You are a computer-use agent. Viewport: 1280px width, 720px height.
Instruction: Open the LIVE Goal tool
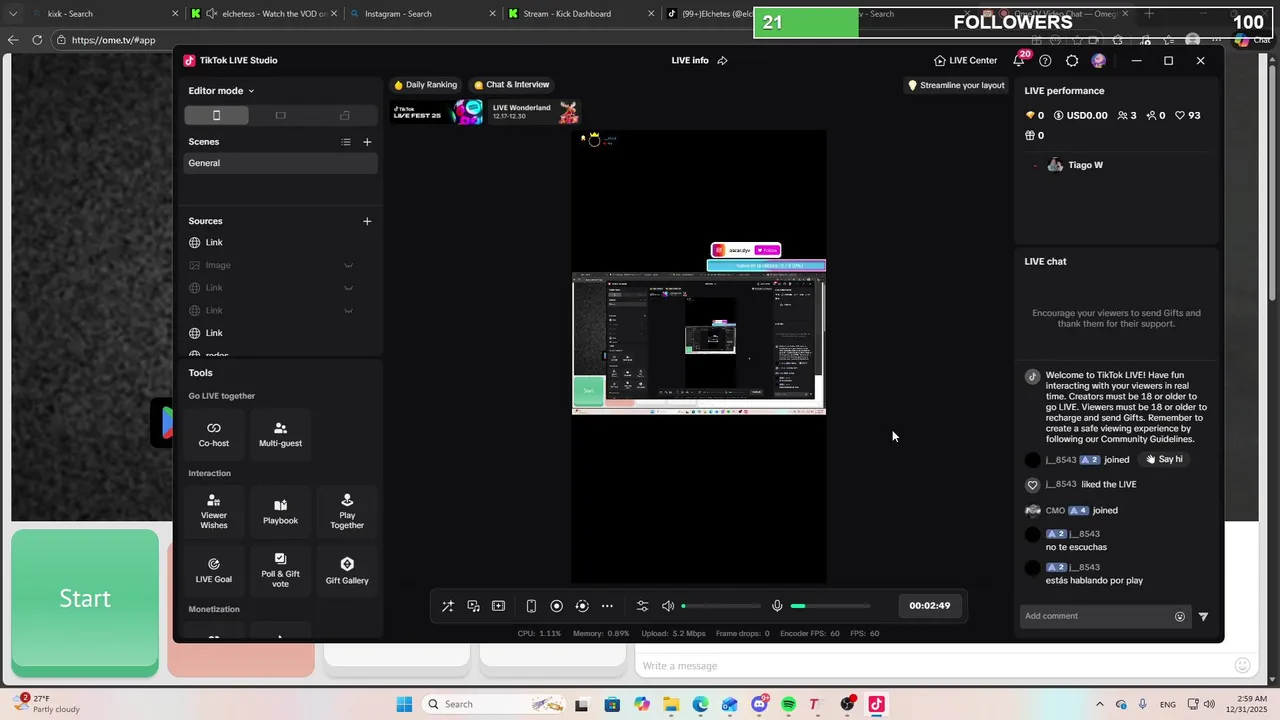pyautogui.click(x=213, y=570)
